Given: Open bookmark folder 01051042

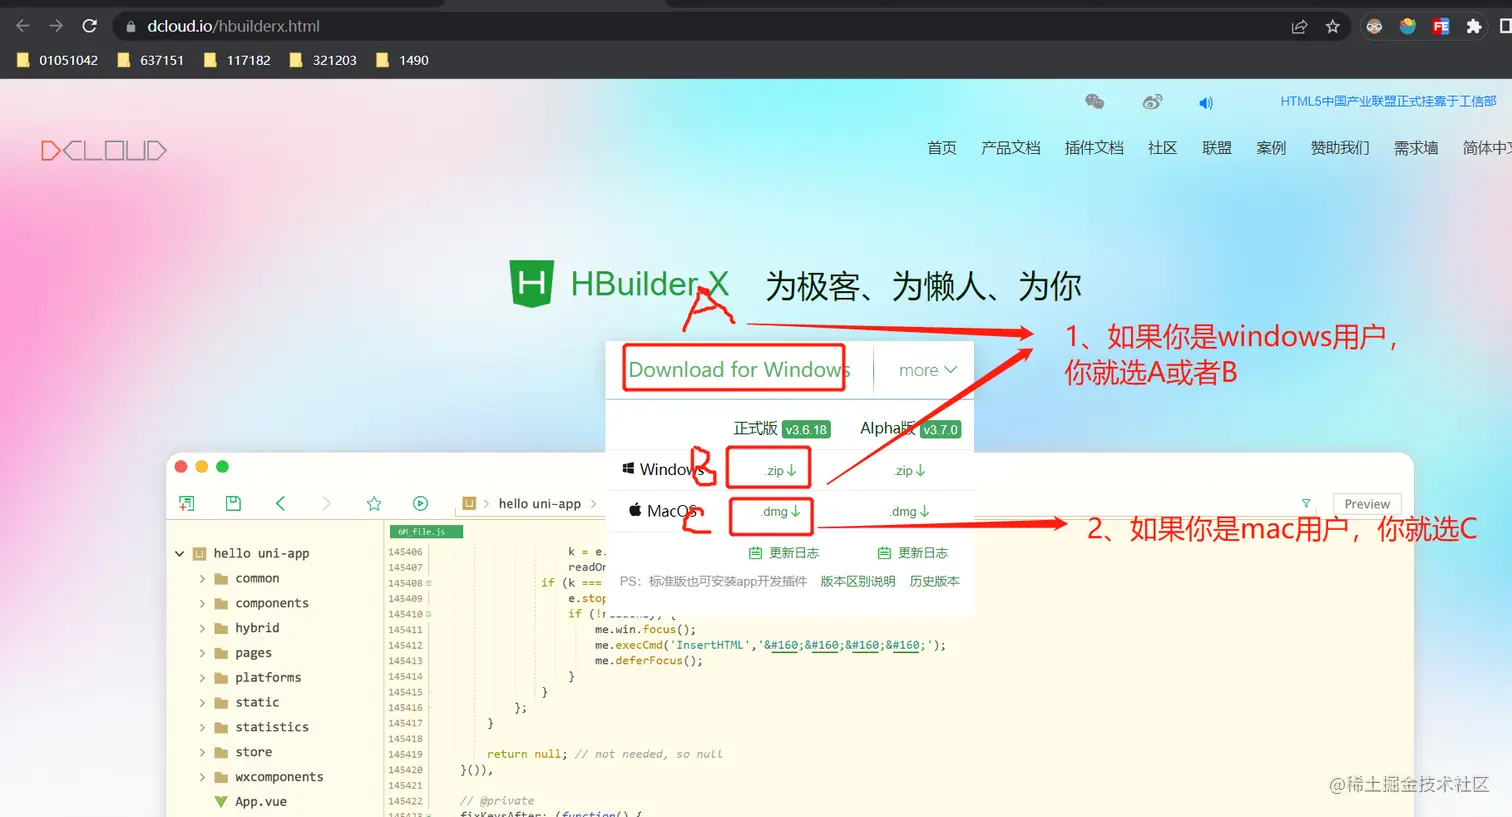Looking at the screenshot, I should (58, 60).
